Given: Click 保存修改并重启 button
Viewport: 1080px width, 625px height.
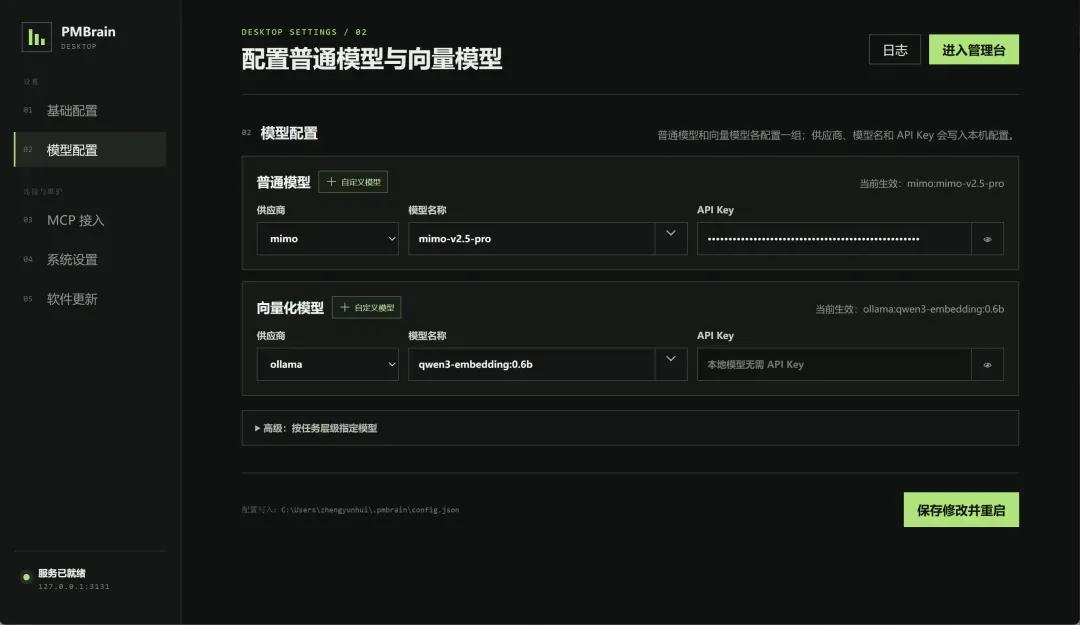Looking at the screenshot, I should pyautogui.click(x=961, y=510).
